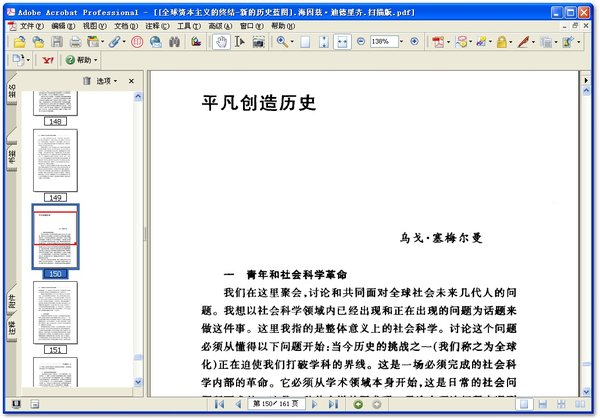
Task: Choose the Snapshot camera tool
Action: (258, 42)
